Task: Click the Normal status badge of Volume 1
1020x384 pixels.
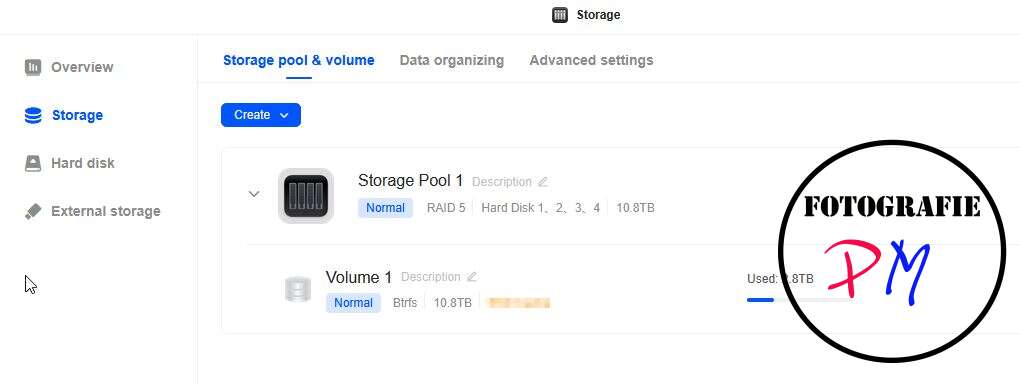Action: coord(353,303)
